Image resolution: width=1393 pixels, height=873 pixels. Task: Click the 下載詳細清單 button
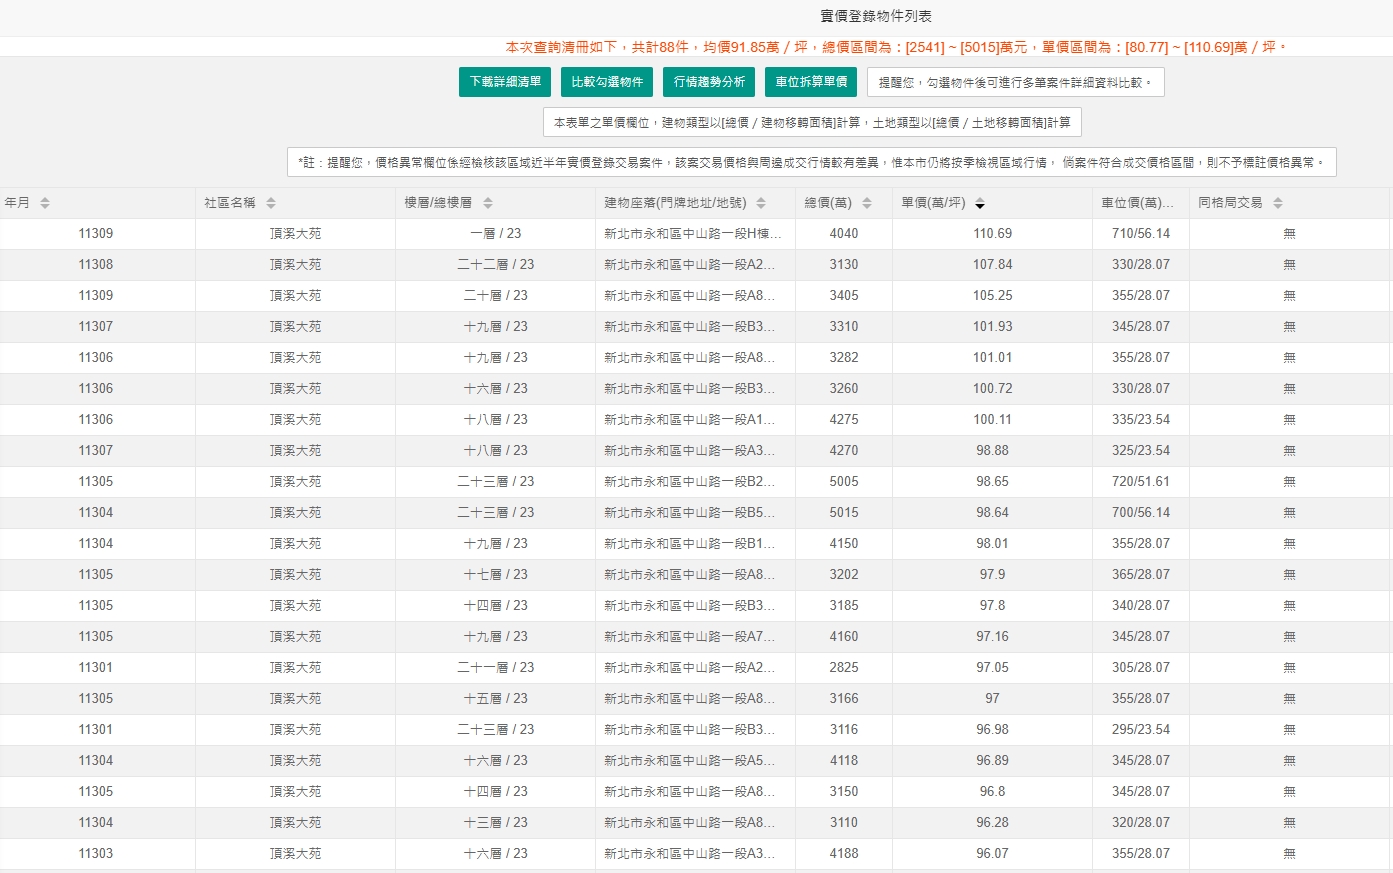pyautogui.click(x=504, y=82)
